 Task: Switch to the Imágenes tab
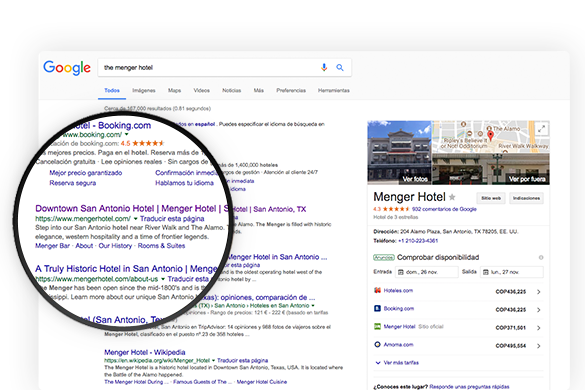click(x=144, y=90)
